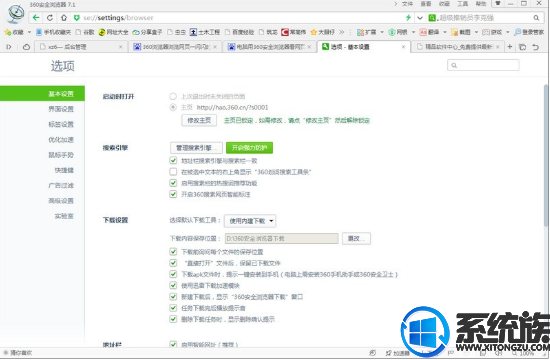
Task: Expand the address bar history dropdown arrow
Action: [420, 18]
